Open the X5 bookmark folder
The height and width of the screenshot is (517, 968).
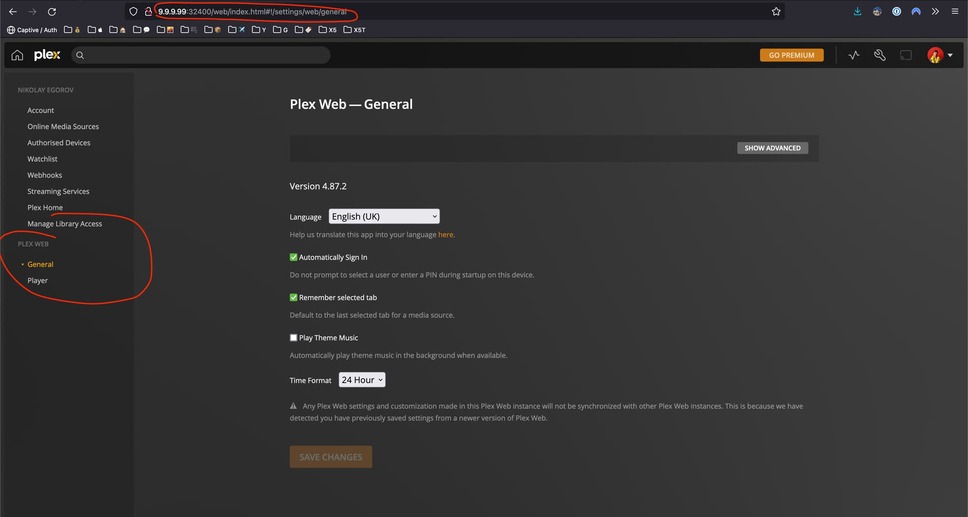(328, 30)
